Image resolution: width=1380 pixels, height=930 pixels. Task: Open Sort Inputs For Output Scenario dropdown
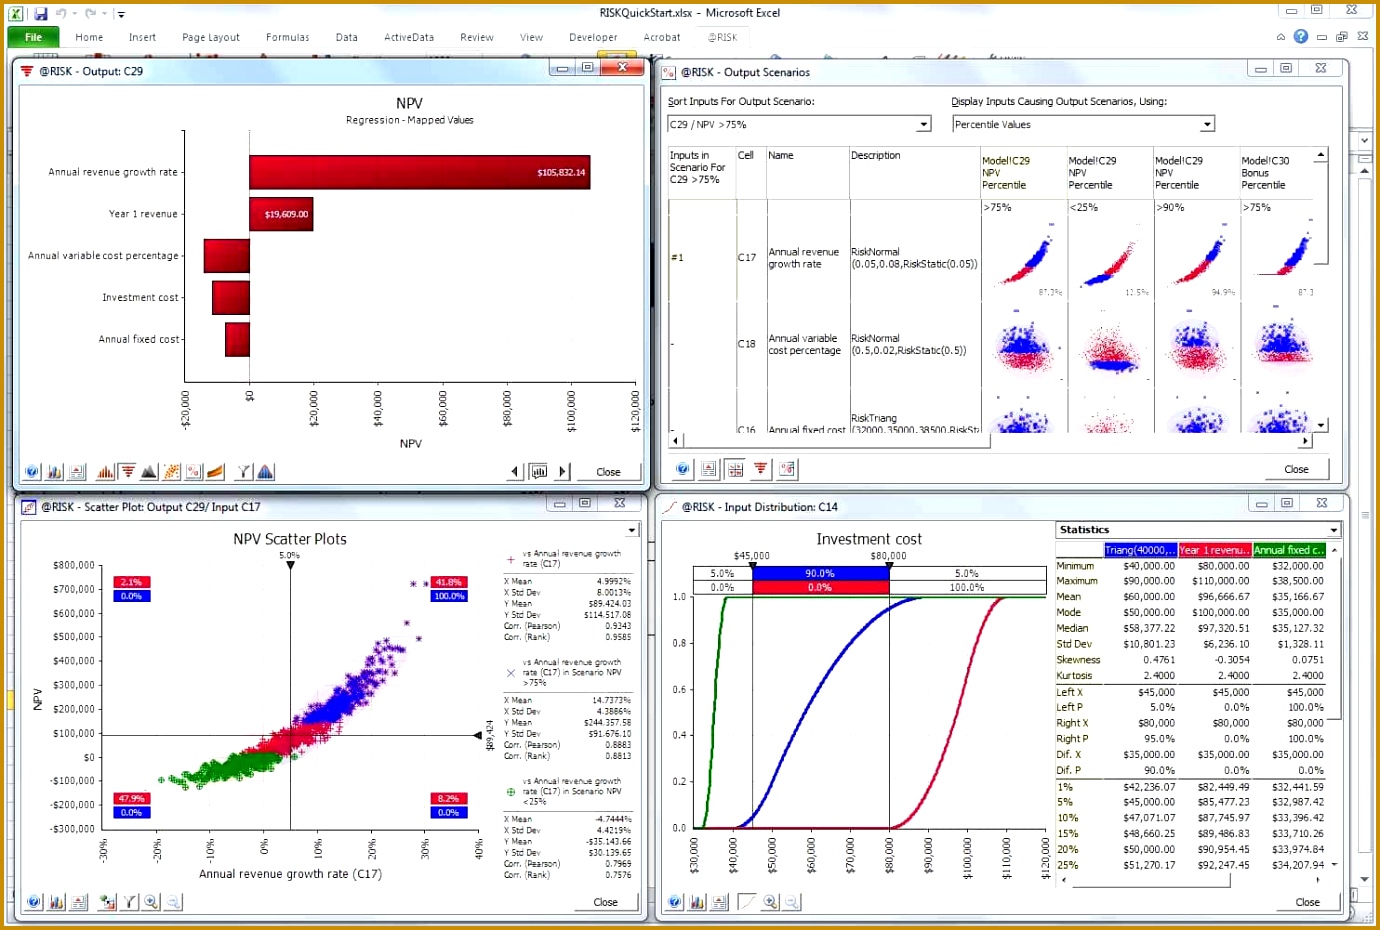[x=924, y=124]
